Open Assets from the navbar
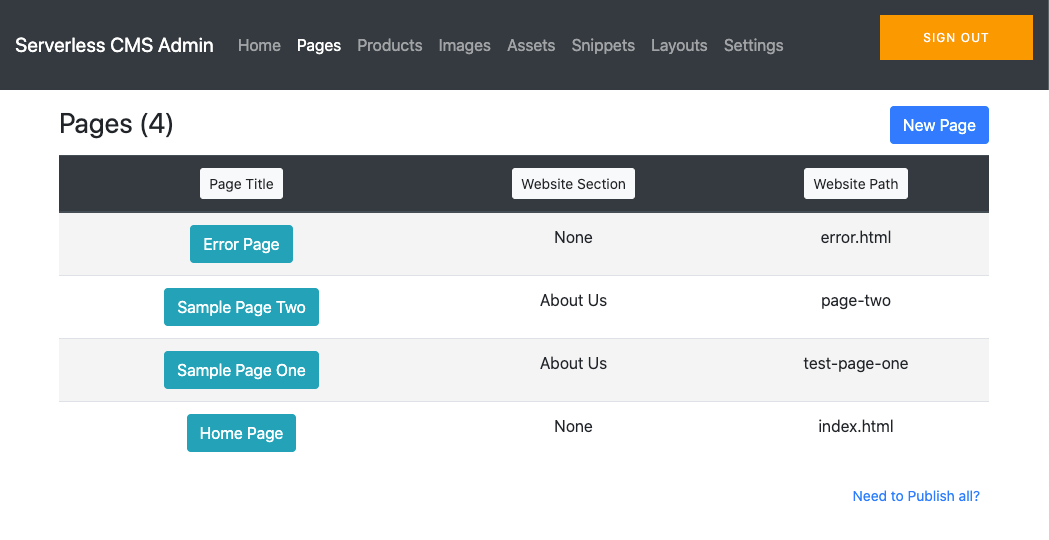 [x=531, y=45]
